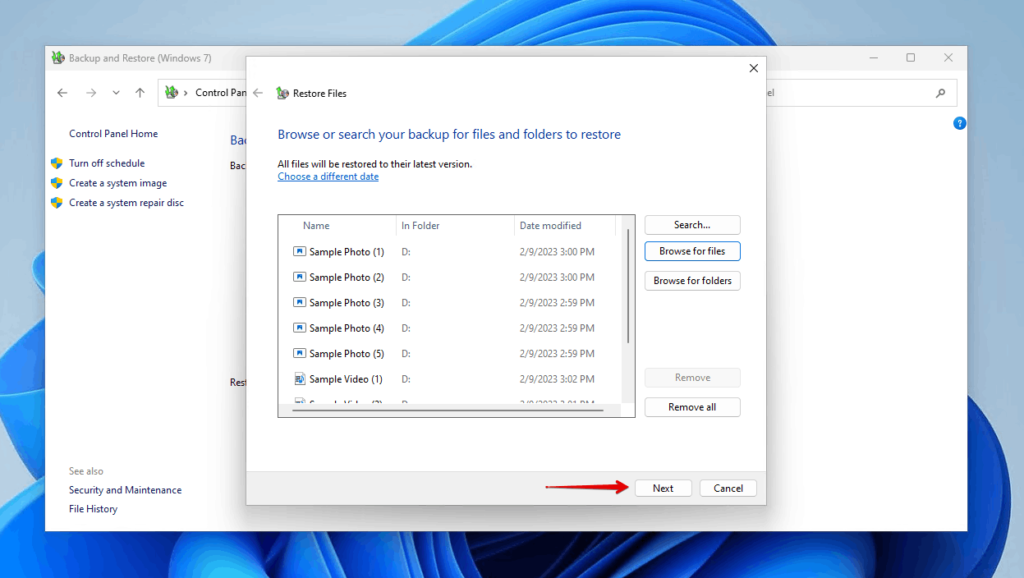Open the Browse for files dialog
The height and width of the screenshot is (578, 1024).
point(692,251)
